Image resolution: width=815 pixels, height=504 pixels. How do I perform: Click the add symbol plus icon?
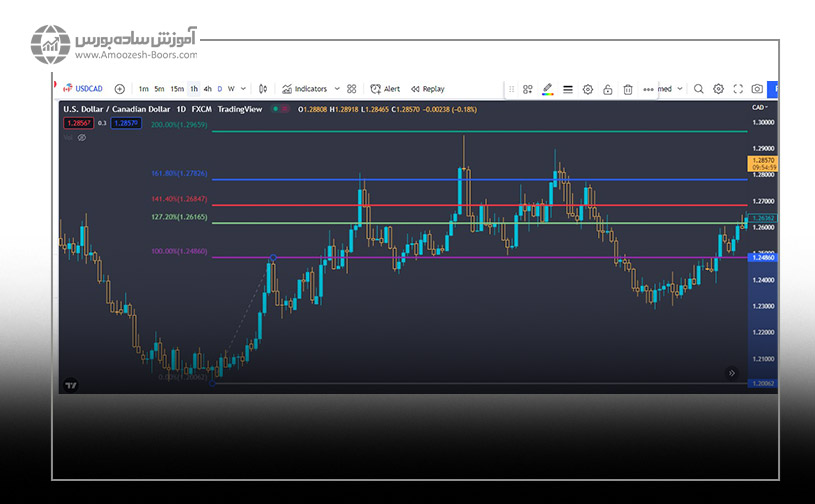click(120, 89)
